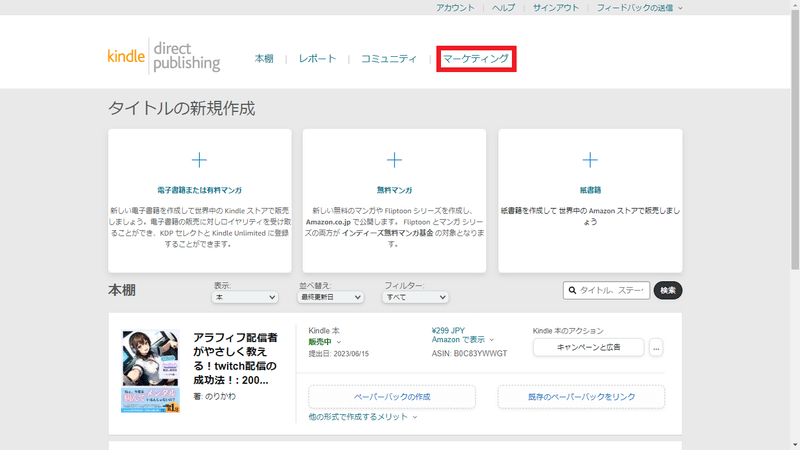Click the plus icon for 紙書籍
The width and height of the screenshot is (800, 450).
[590, 160]
